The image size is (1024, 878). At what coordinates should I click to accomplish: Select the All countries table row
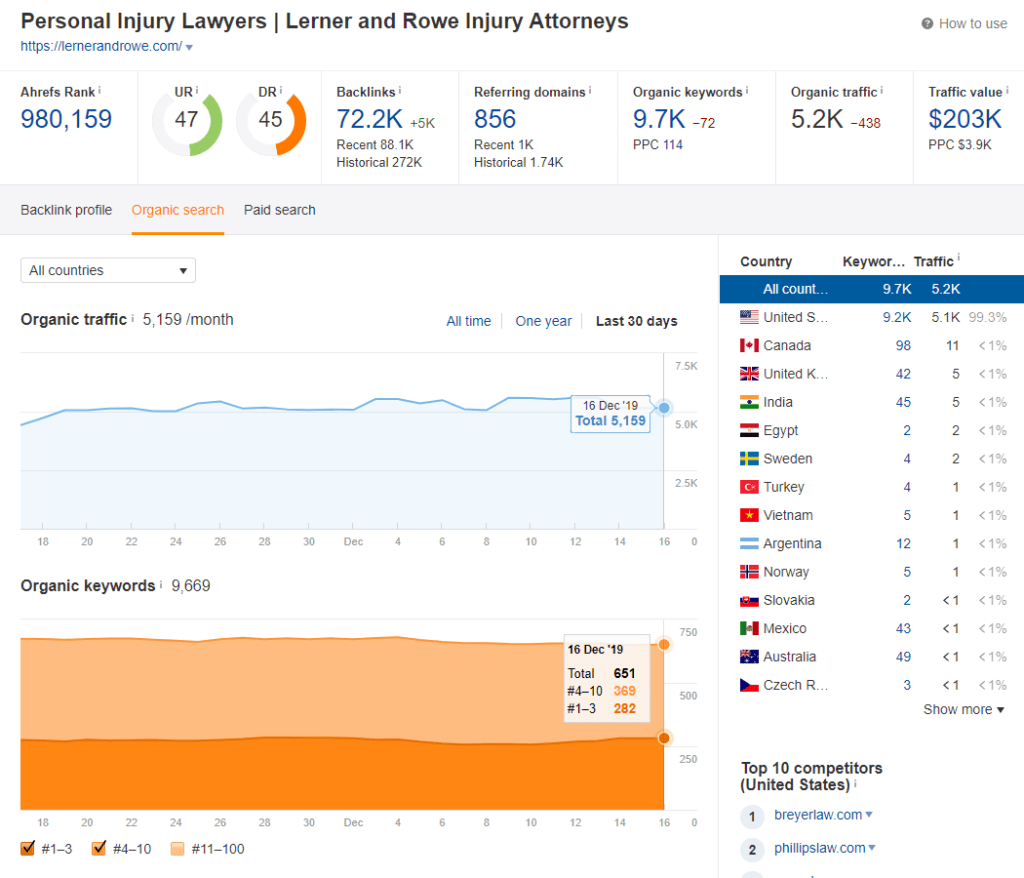tap(872, 289)
